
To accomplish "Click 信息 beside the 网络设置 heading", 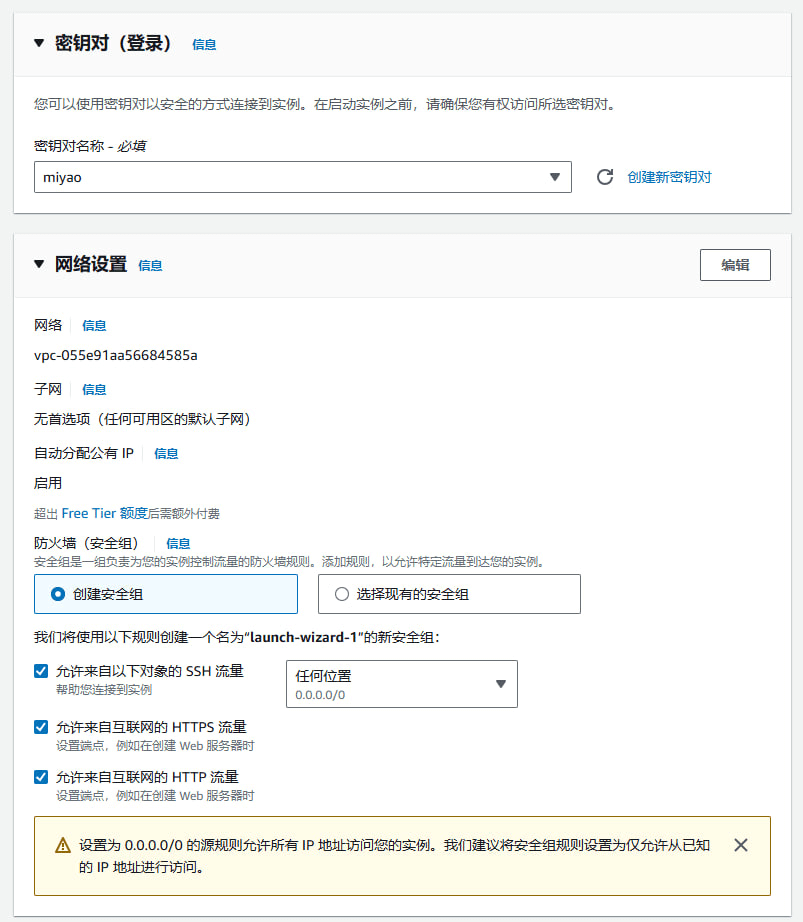I will 150,266.
